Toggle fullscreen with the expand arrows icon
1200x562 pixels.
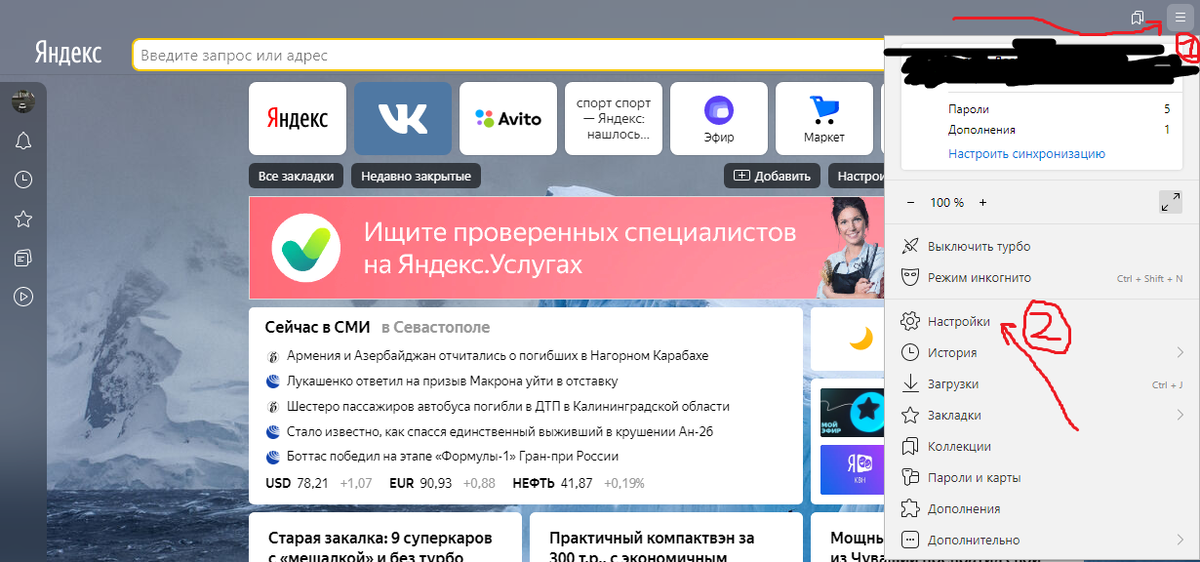[1170, 202]
